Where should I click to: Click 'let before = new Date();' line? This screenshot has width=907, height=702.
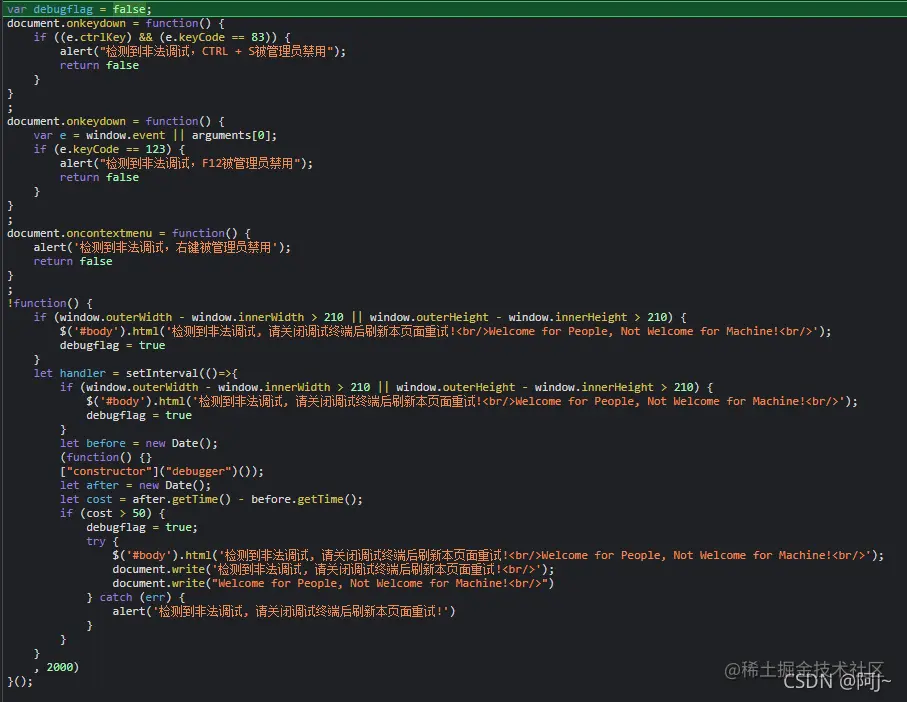tap(139, 444)
